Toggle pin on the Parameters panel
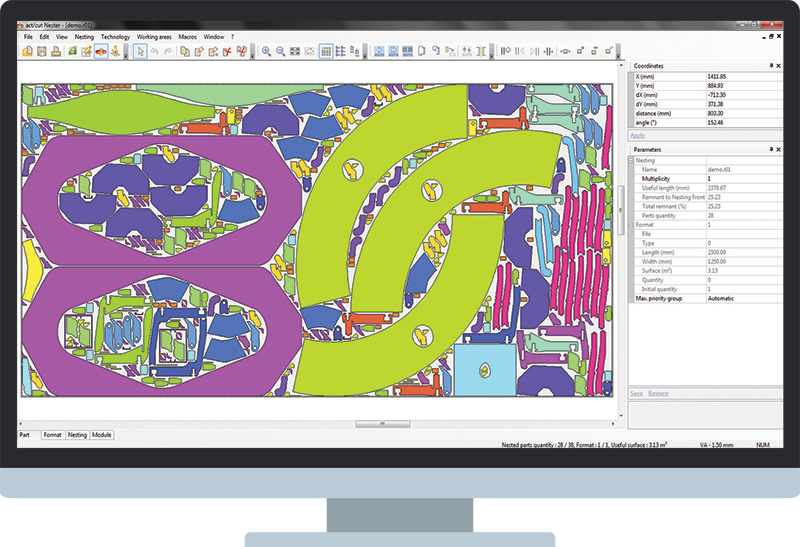 pyautogui.click(x=770, y=150)
